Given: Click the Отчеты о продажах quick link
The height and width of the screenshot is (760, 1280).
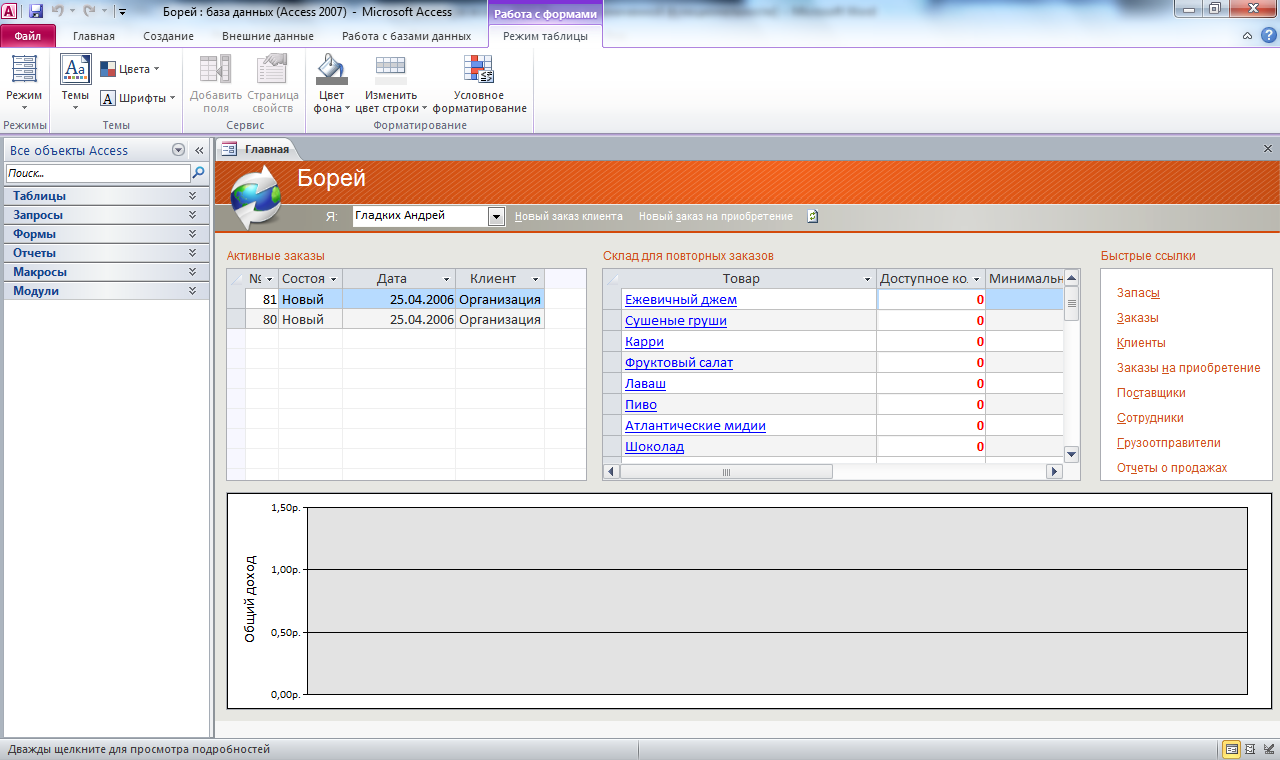Looking at the screenshot, I should (1172, 468).
